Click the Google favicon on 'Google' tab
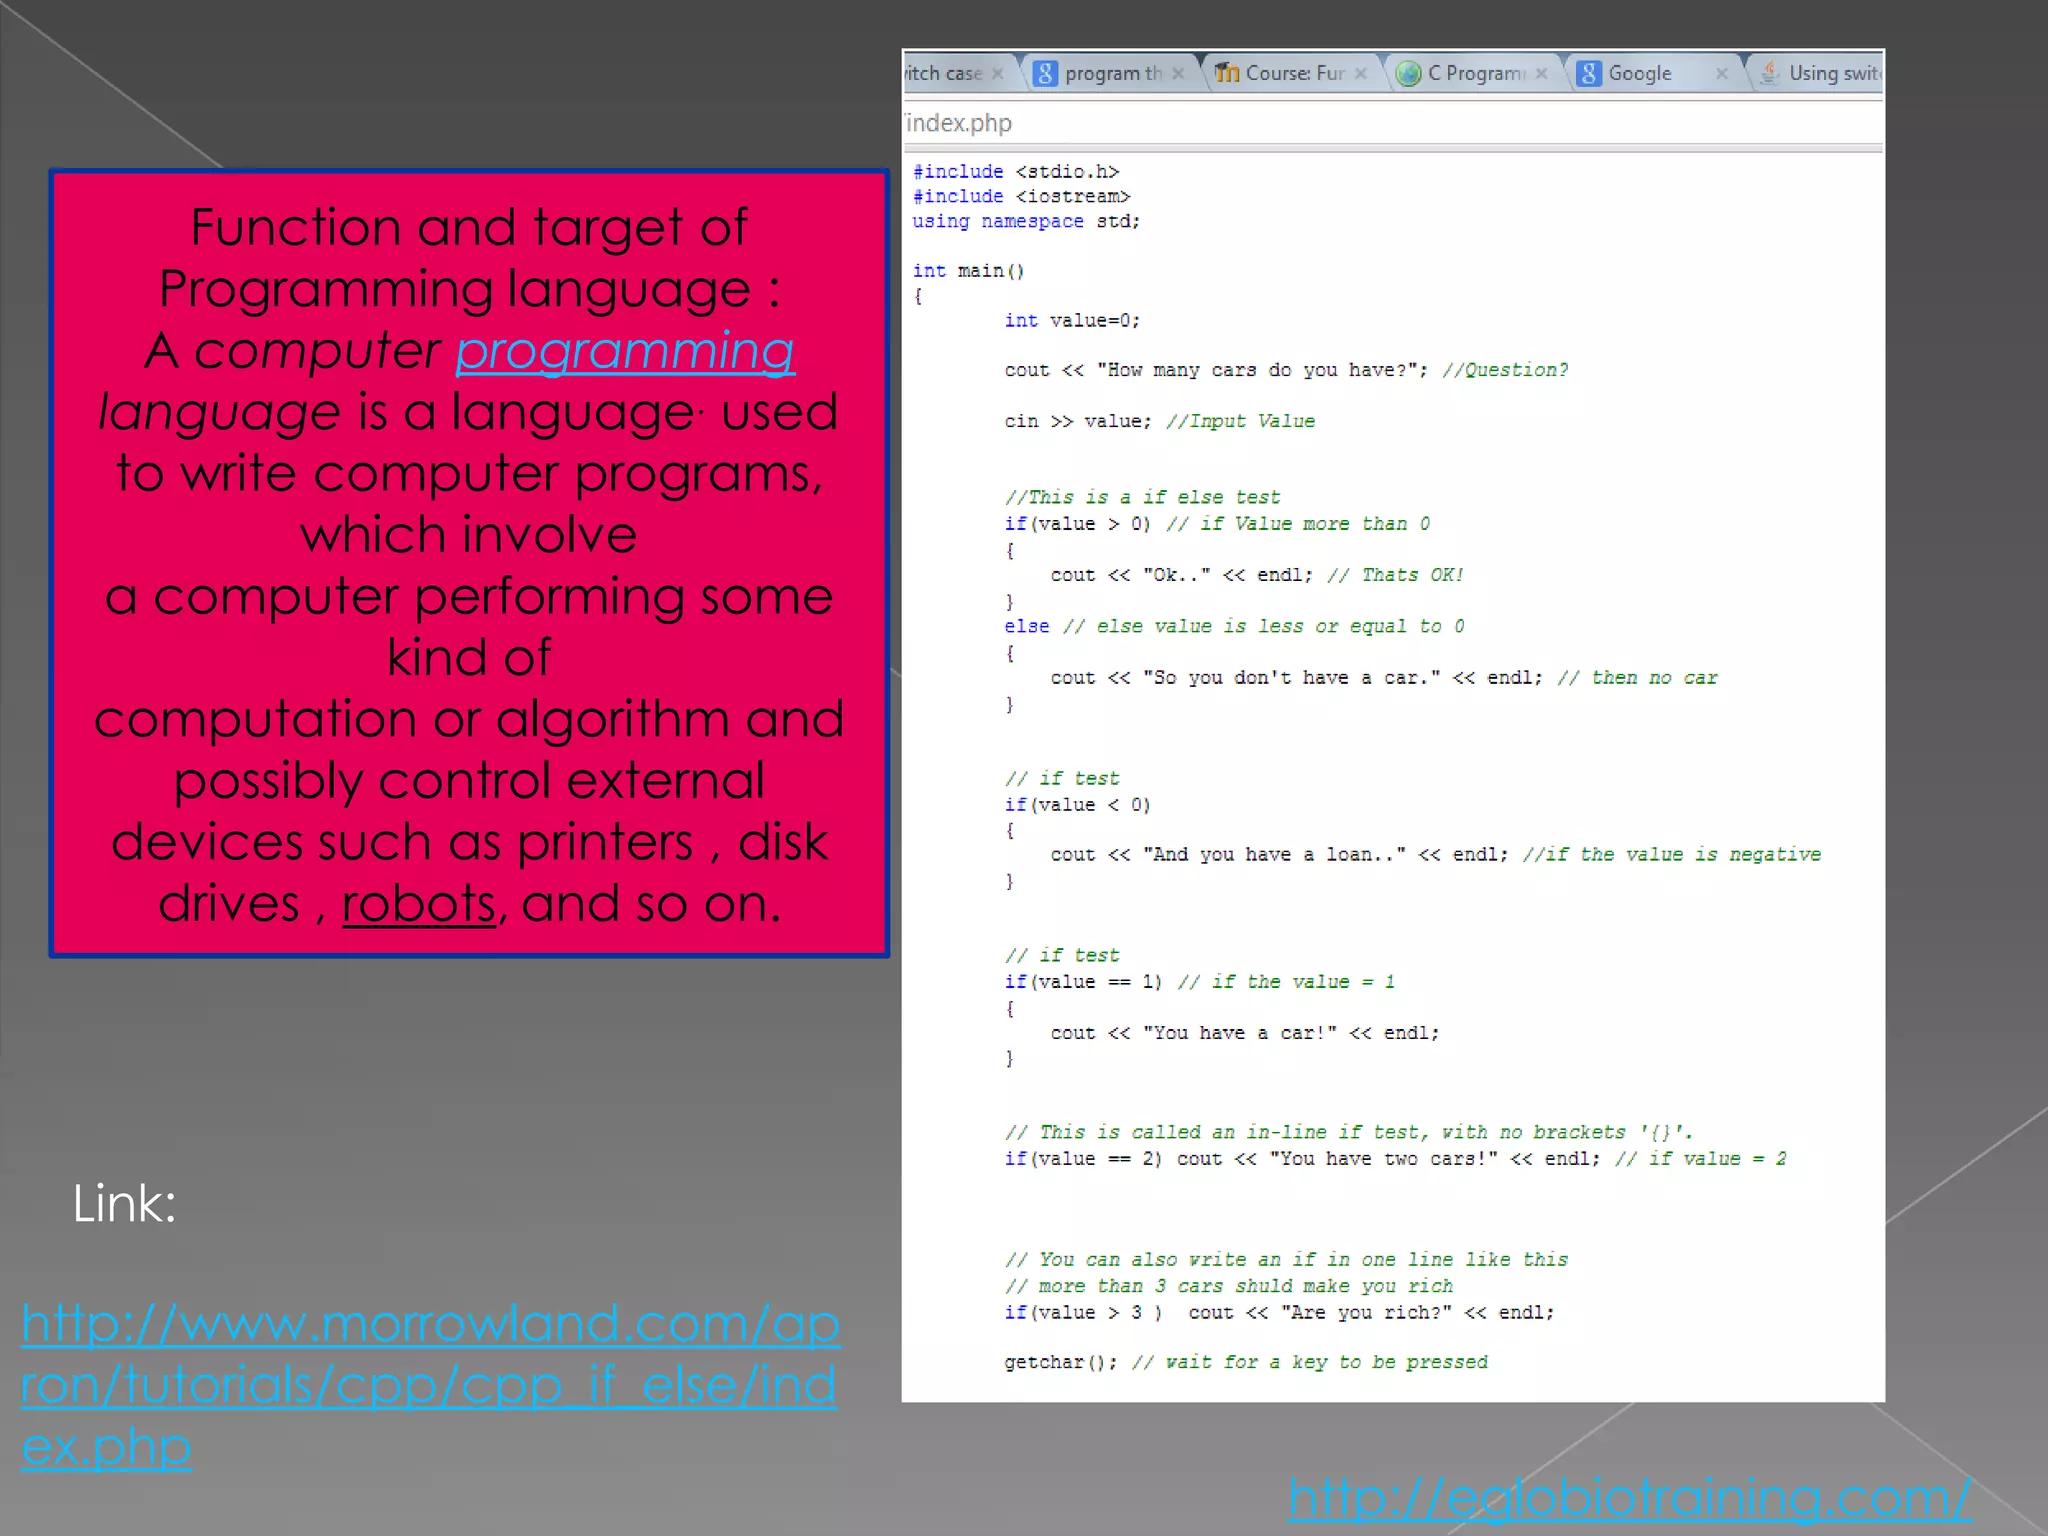Viewport: 2048px width, 1536px height. coord(1589,73)
